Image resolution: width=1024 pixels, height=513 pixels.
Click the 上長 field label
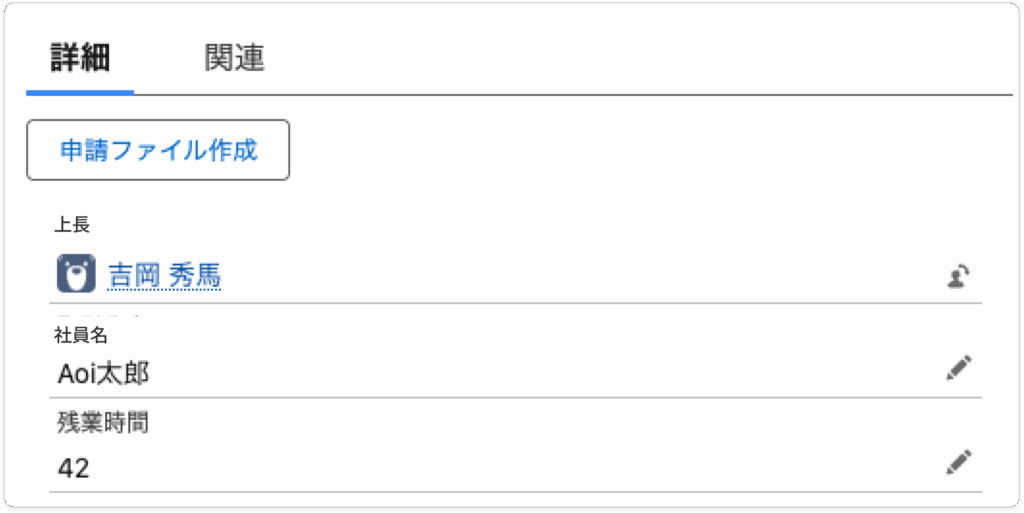tap(72, 223)
